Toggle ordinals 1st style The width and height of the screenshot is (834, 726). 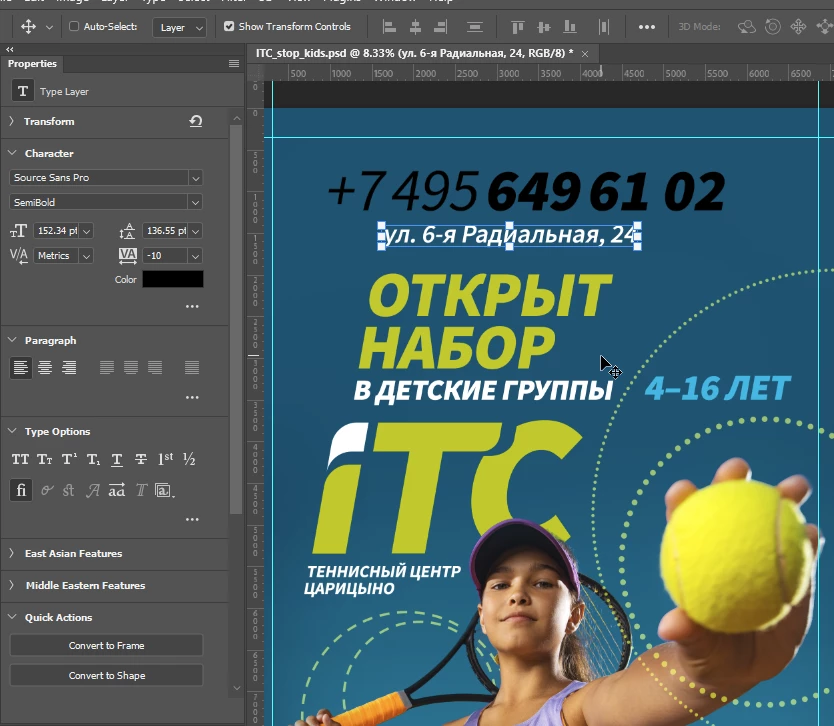click(165, 459)
